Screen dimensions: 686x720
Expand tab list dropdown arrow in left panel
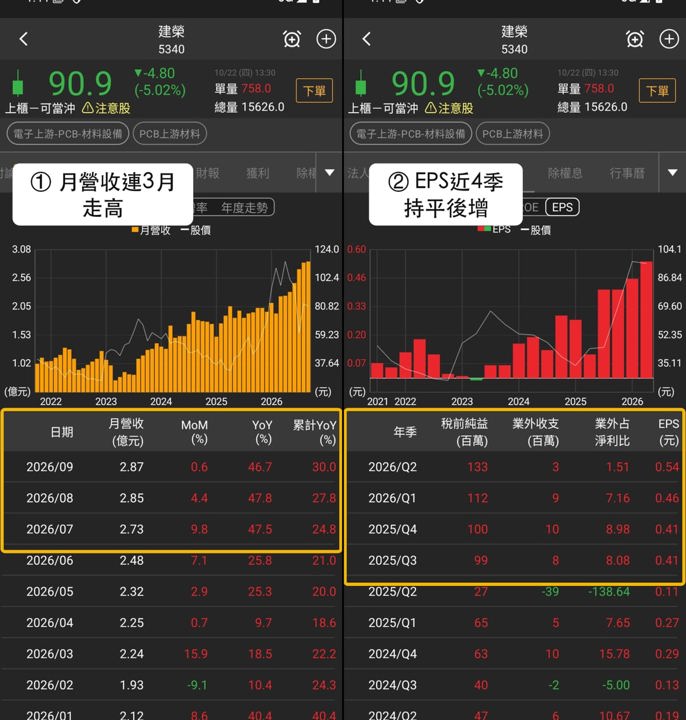(x=330, y=173)
